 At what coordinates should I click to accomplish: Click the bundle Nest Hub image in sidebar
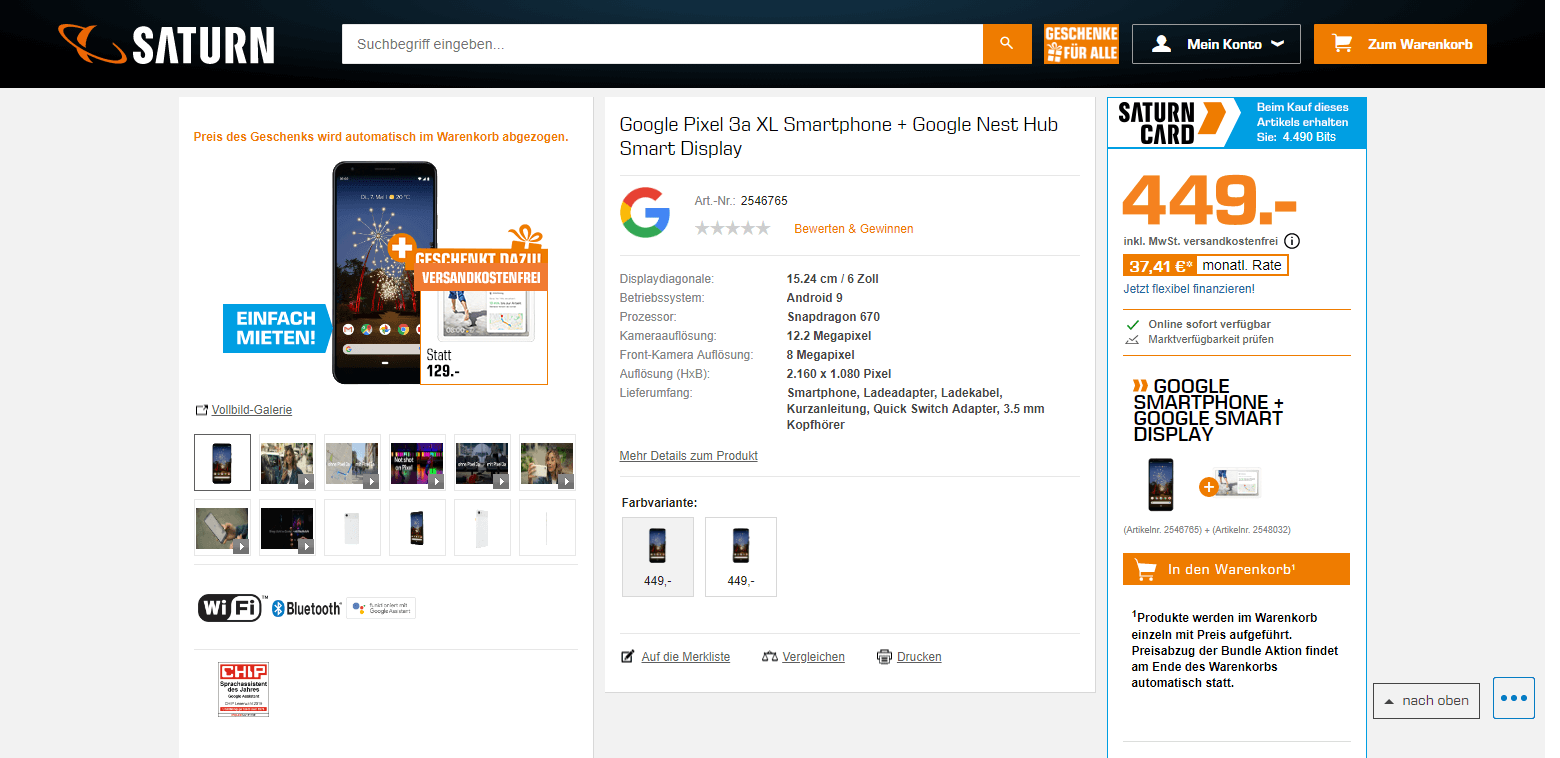click(1238, 482)
